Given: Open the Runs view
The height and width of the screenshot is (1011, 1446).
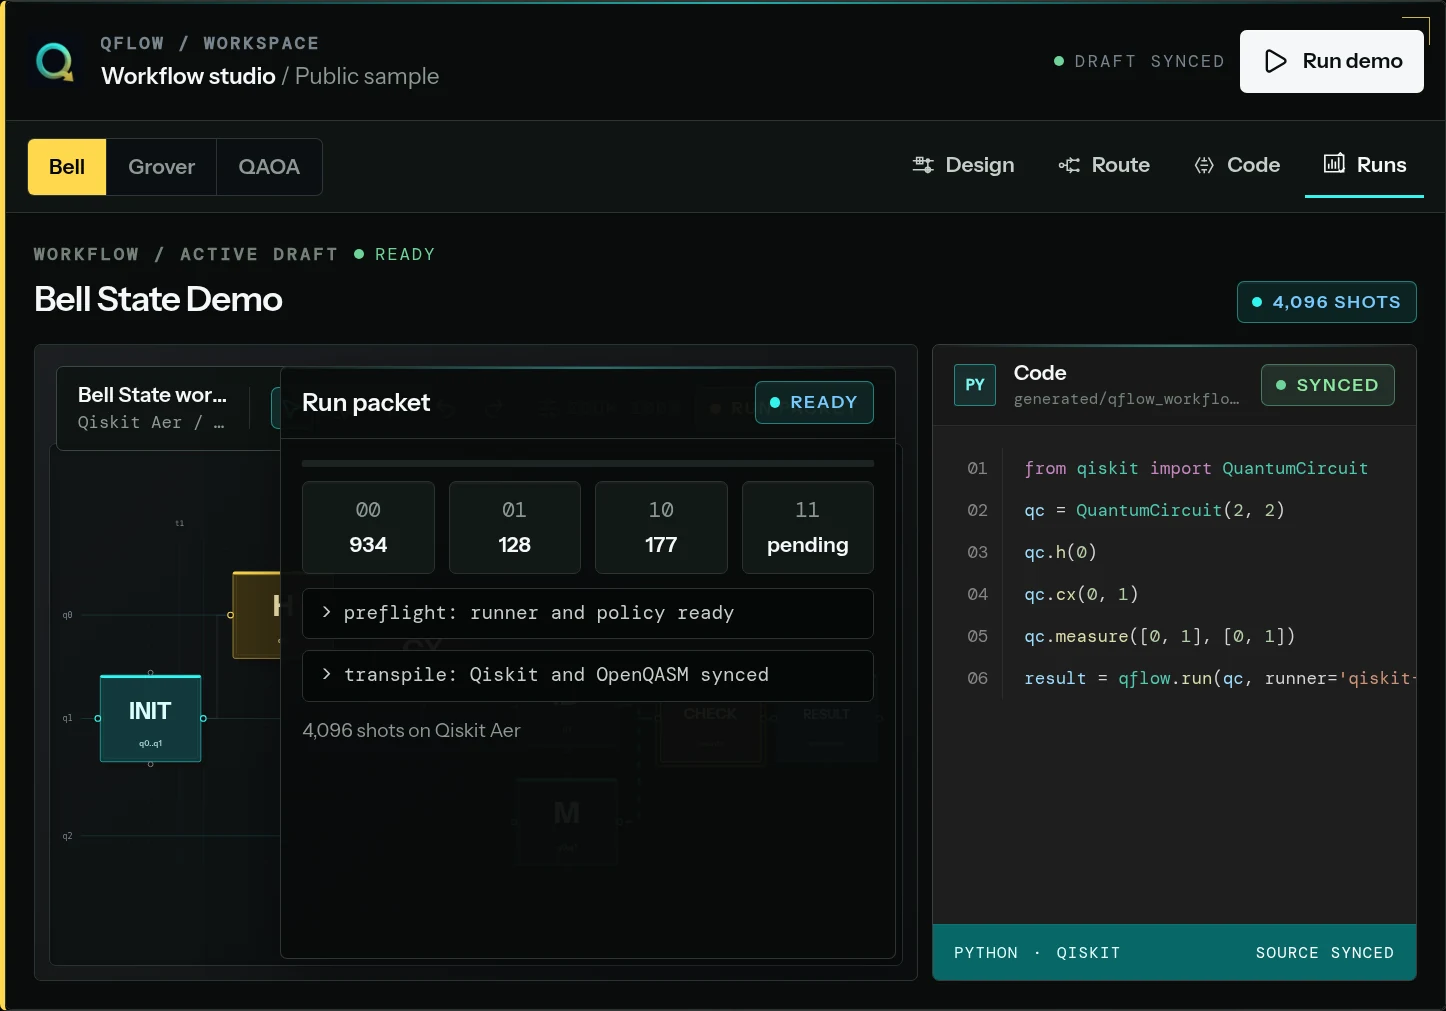Looking at the screenshot, I should click(1364, 165).
